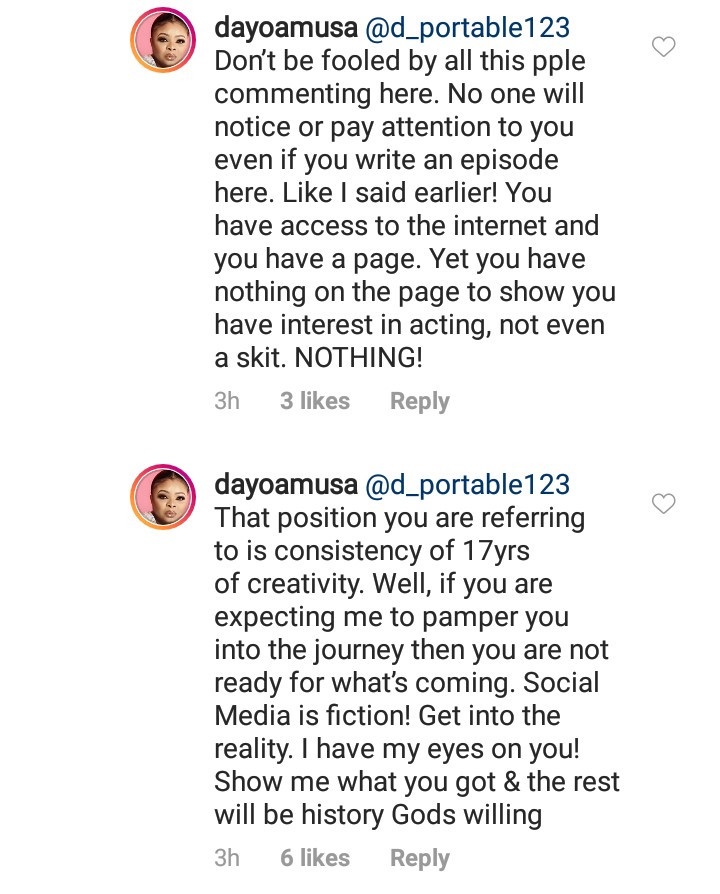Screen dimensions: 720x894
Task: Like the comment ending with "NOTHING!"
Action: pyautogui.click(x=663, y=46)
